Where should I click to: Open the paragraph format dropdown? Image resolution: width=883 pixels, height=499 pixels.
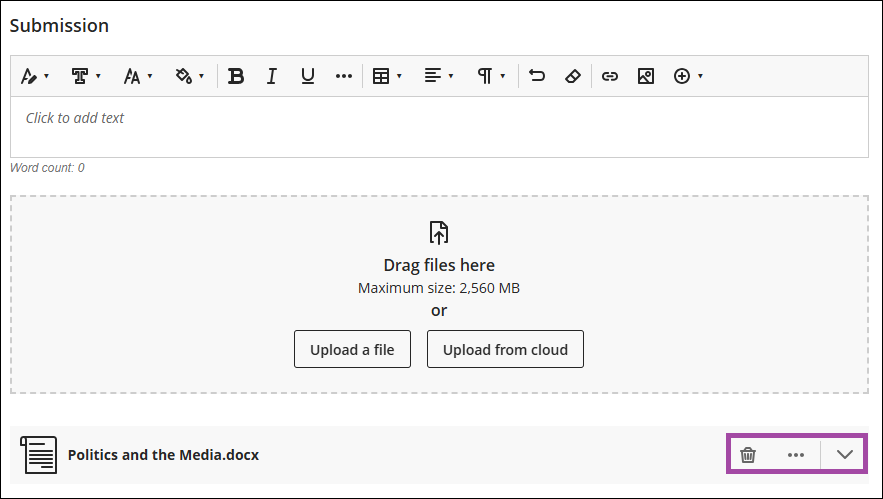tap(490, 76)
